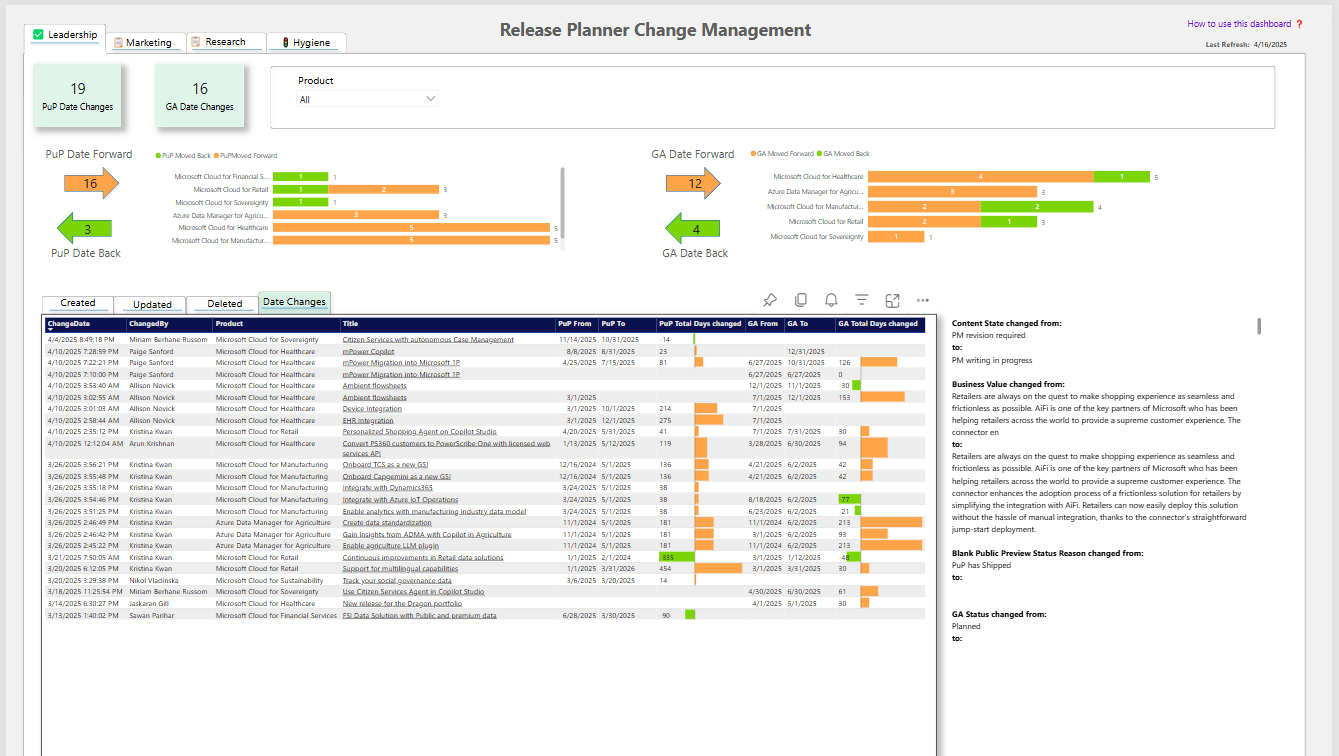Click the orange PuP bar for Microsoft Cloud for Healthcare

411,228
